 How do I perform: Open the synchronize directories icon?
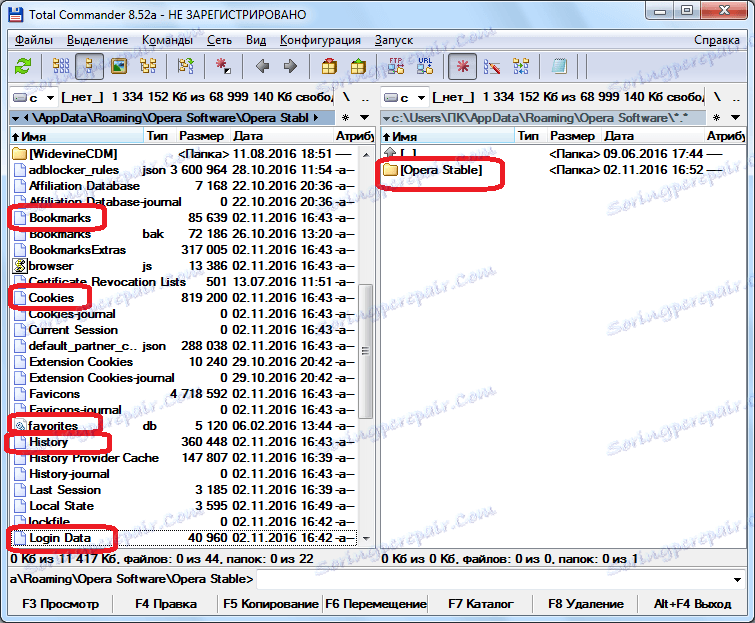point(521,66)
